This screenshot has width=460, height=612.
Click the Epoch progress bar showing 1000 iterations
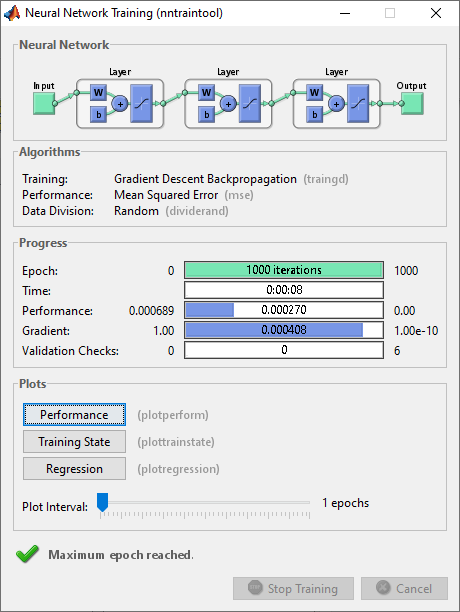point(284,270)
